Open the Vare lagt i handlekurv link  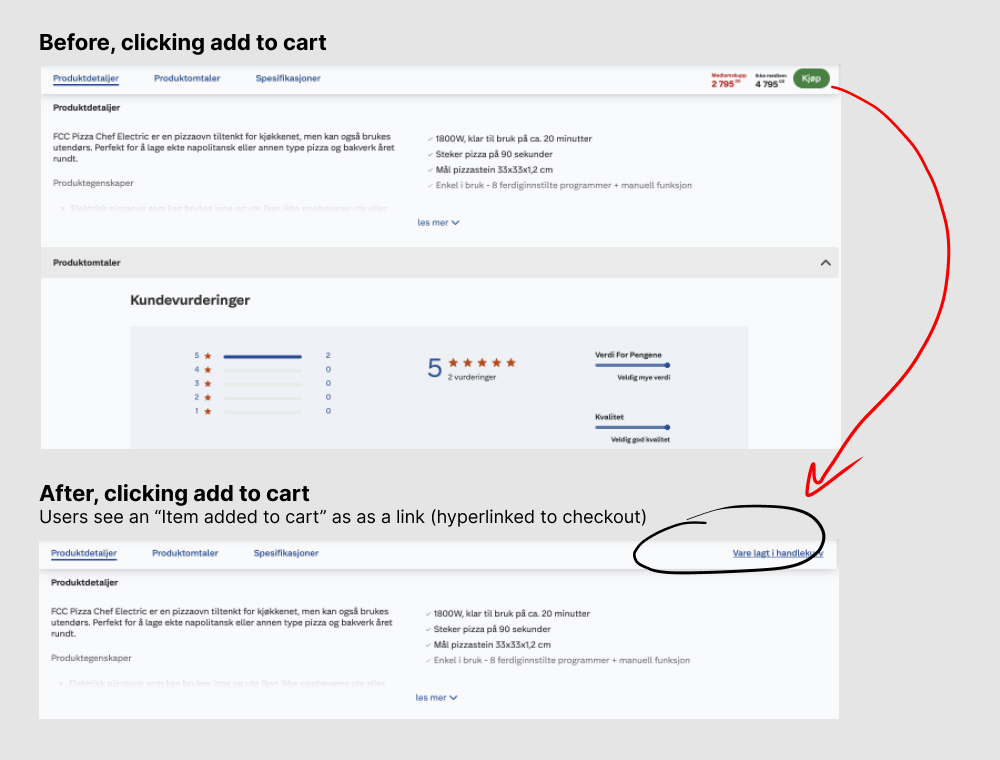click(x=777, y=553)
